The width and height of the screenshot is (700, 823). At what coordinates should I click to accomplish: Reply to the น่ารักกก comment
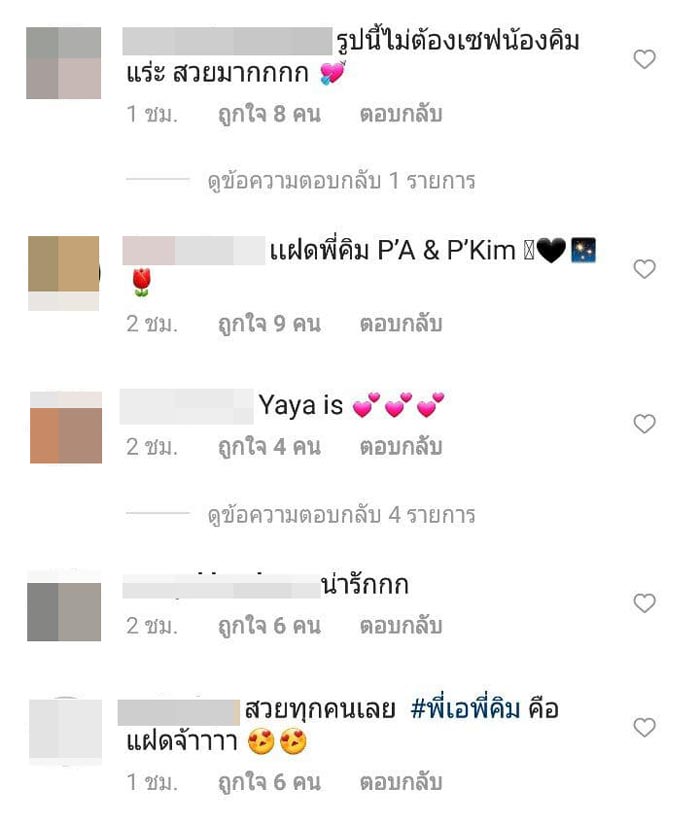tap(401, 626)
